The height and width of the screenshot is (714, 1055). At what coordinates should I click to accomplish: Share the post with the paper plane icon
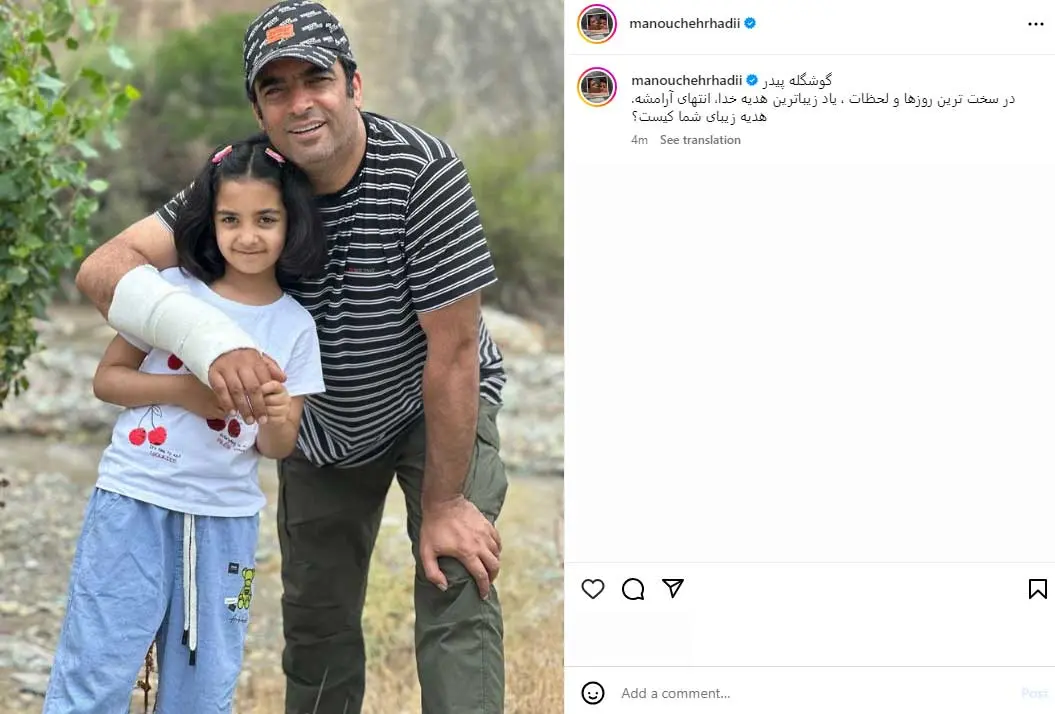pos(673,588)
